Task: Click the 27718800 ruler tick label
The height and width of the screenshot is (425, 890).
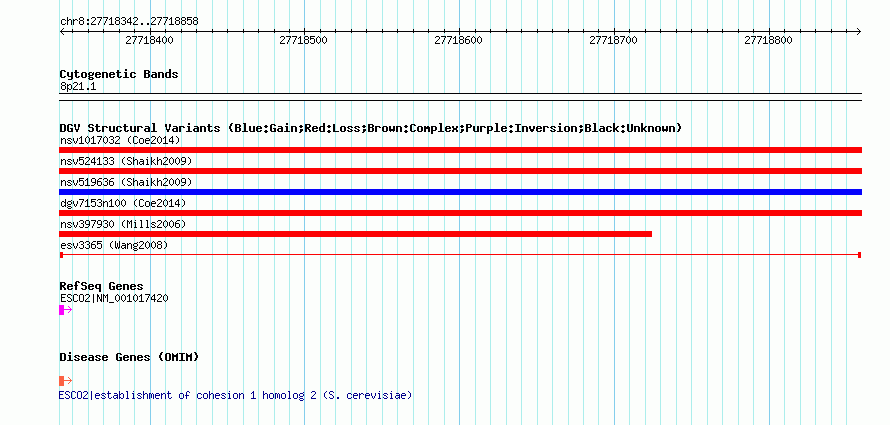Action: (x=768, y=40)
